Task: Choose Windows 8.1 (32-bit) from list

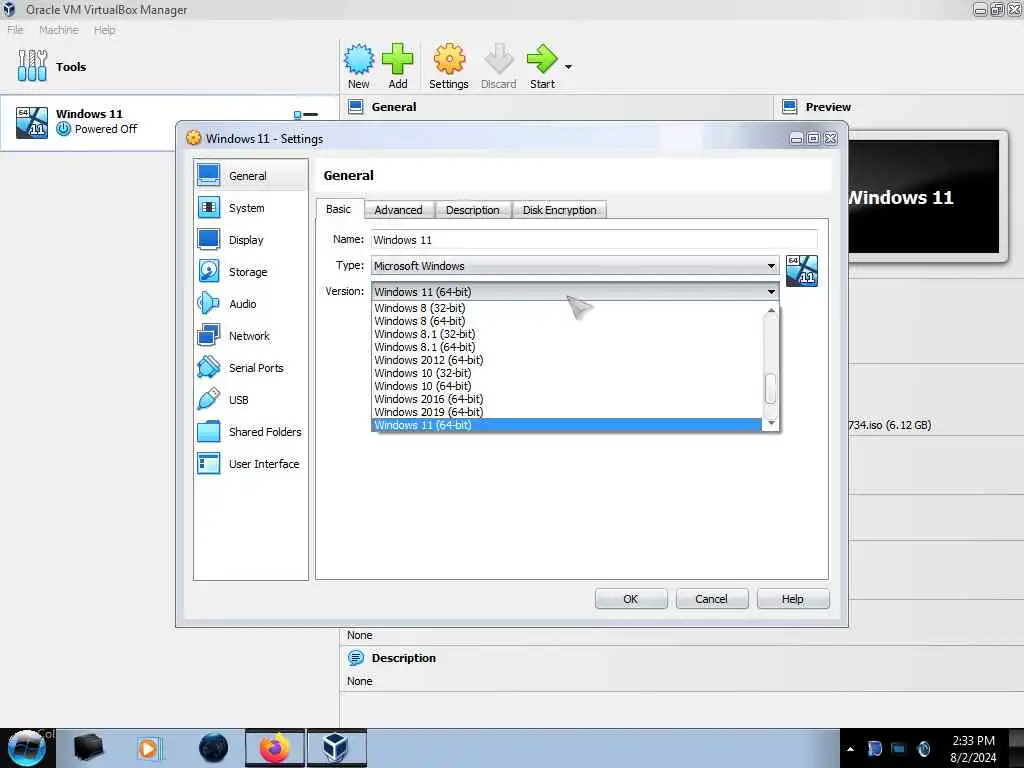Action: click(566, 334)
